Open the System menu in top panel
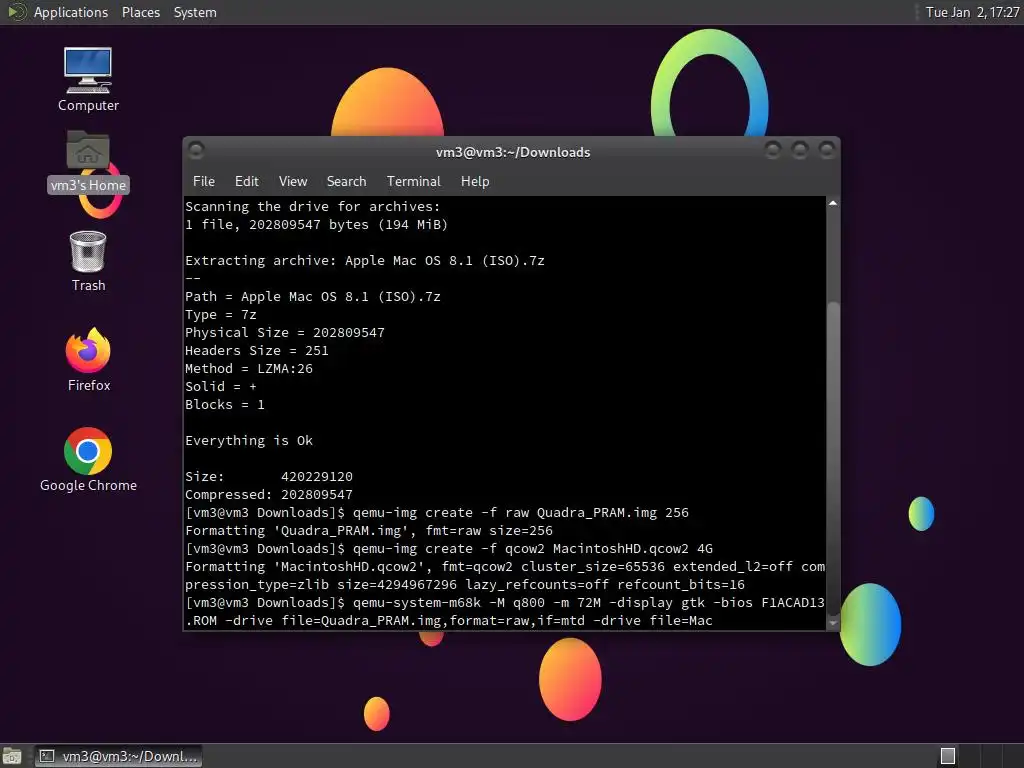1024x768 pixels. (x=195, y=12)
